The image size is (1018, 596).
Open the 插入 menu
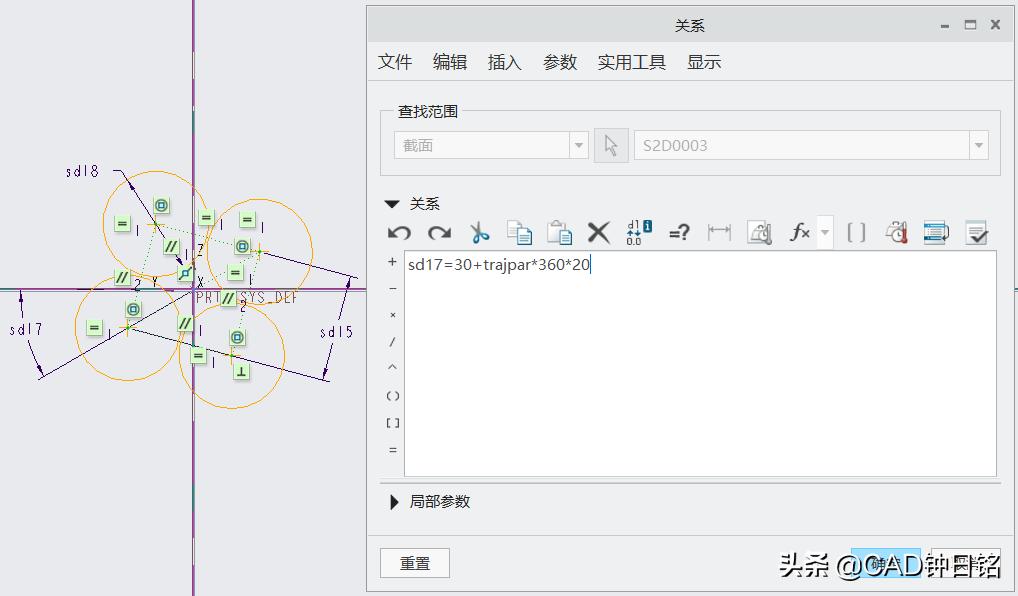504,61
